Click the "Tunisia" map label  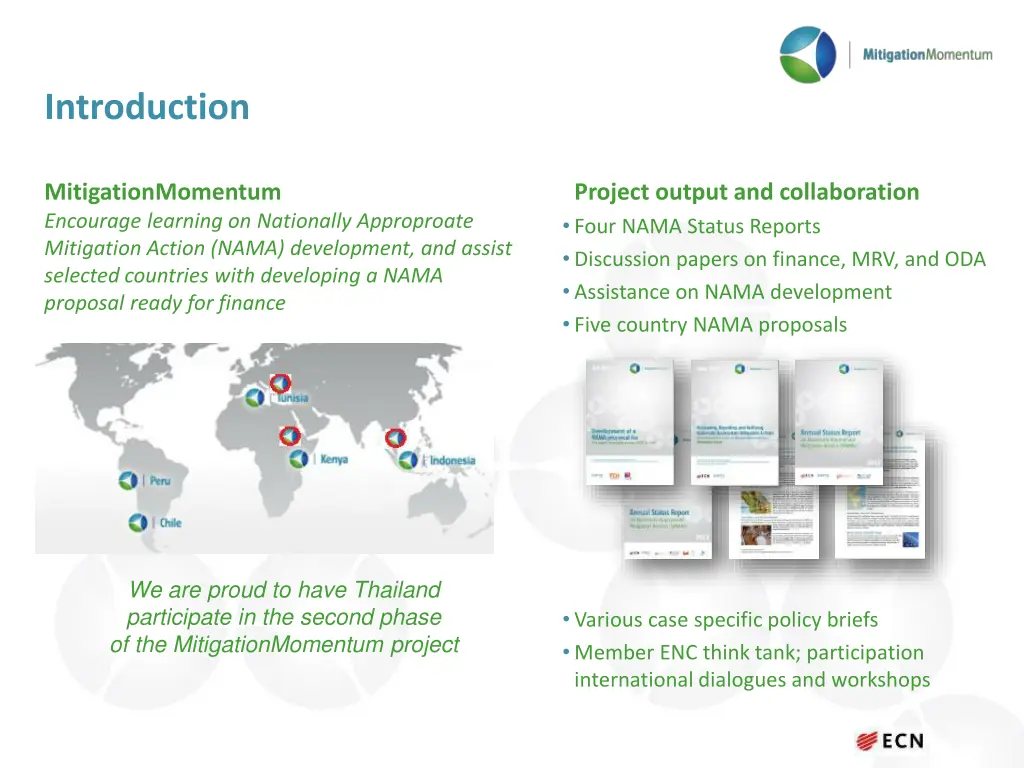(x=292, y=398)
